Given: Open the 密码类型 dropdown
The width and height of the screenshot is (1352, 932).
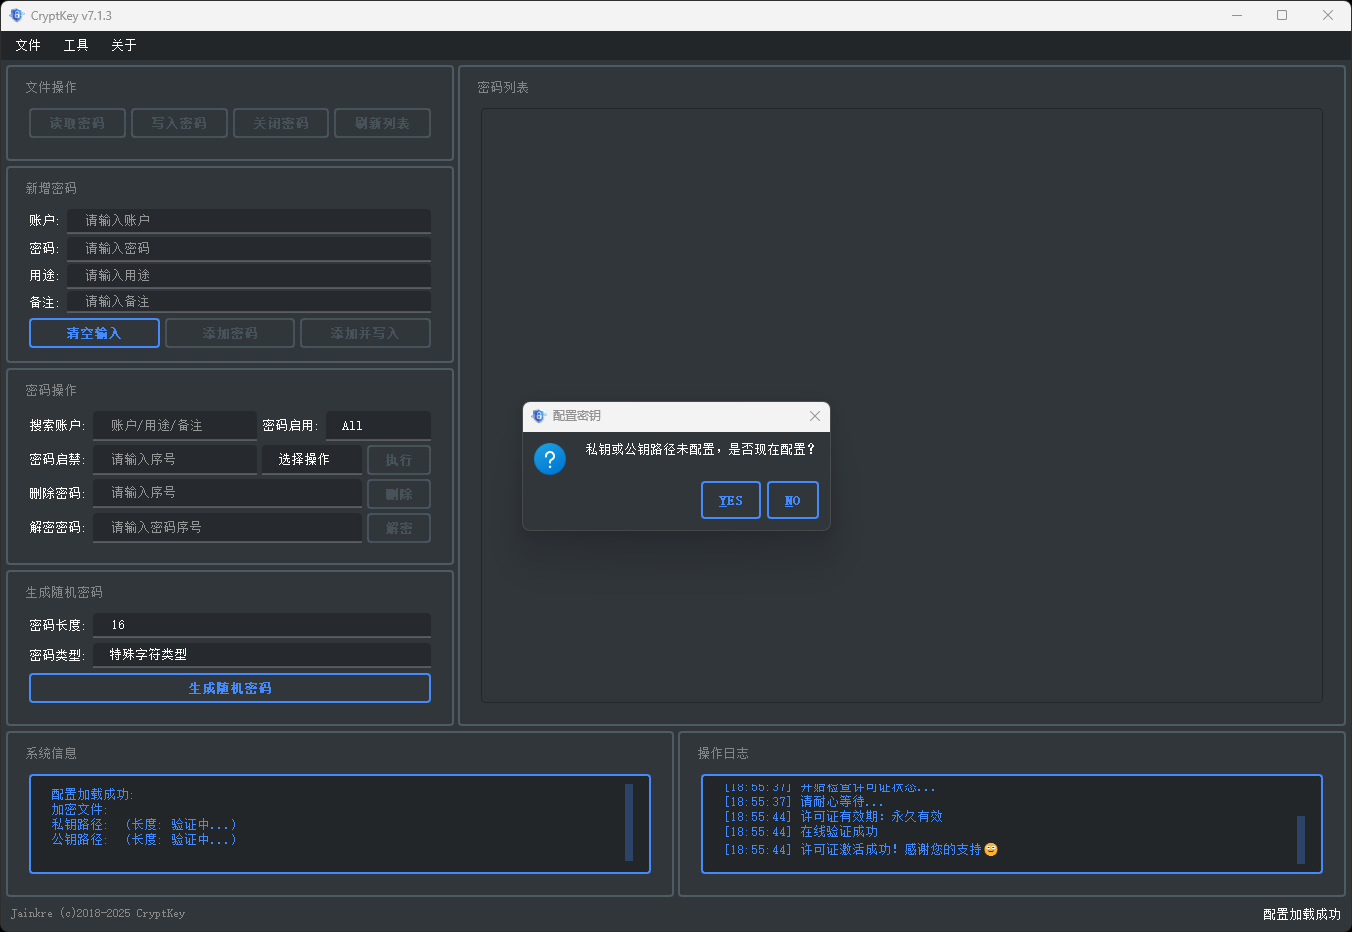Looking at the screenshot, I should click(262, 654).
